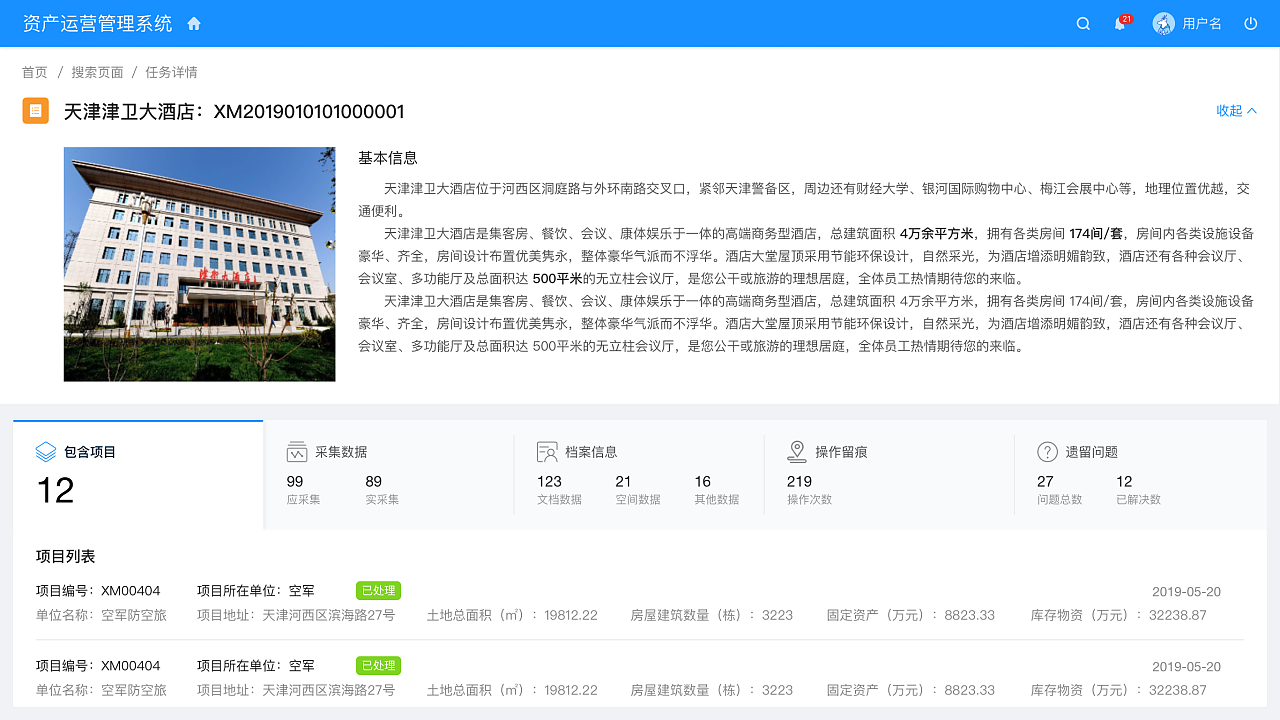Click the orange document icon beside hotel title
Screen dimensions: 1280x720
point(35,111)
